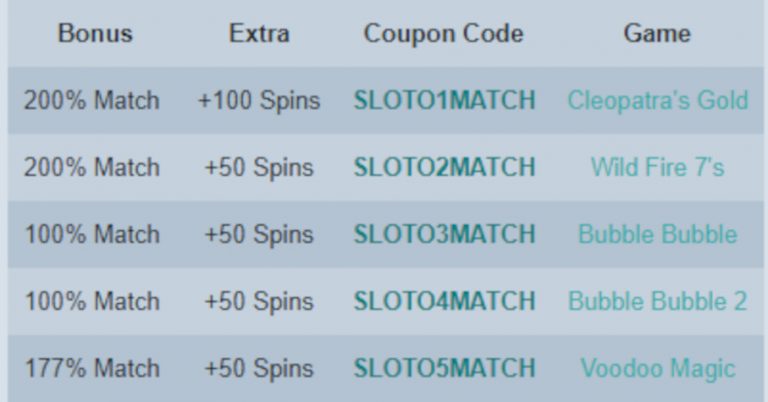Image resolution: width=768 pixels, height=402 pixels.
Task: Click the Game column header
Action: [x=657, y=34]
